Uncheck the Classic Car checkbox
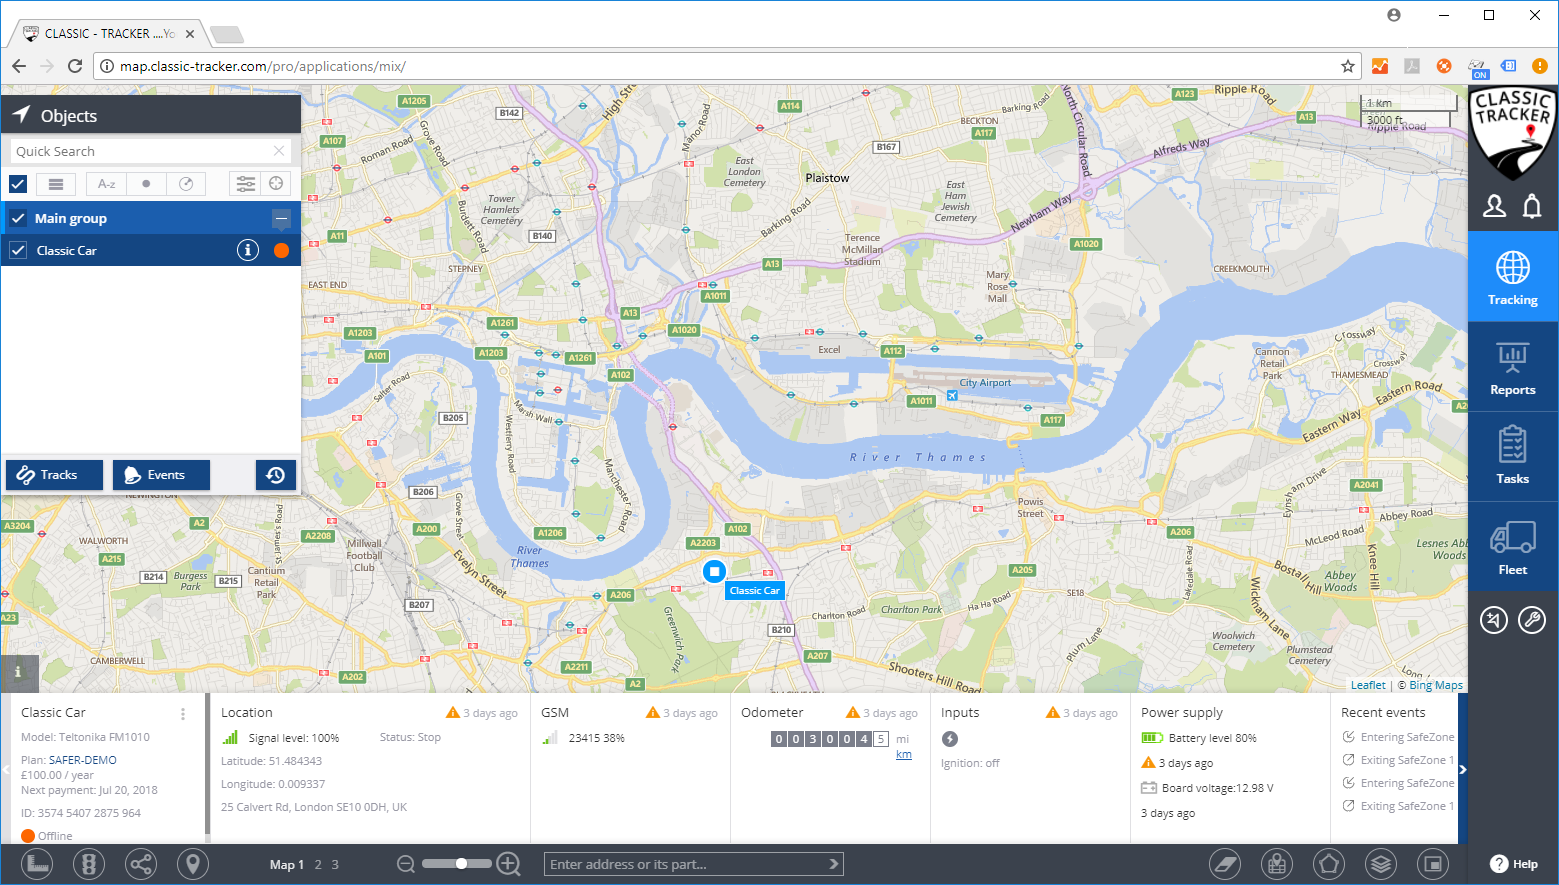 (18, 250)
